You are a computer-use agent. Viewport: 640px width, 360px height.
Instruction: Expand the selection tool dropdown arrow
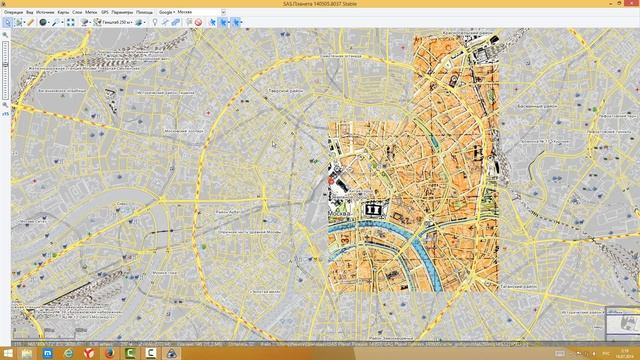(x=24, y=22)
